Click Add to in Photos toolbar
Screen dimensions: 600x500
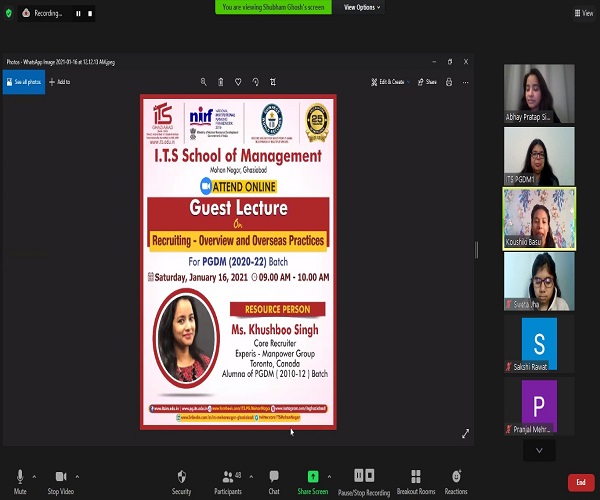(x=59, y=82)
